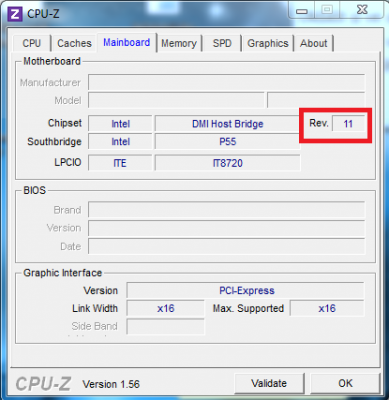
Task: Select the P55 southbridge value
Action: pos(228,142)
